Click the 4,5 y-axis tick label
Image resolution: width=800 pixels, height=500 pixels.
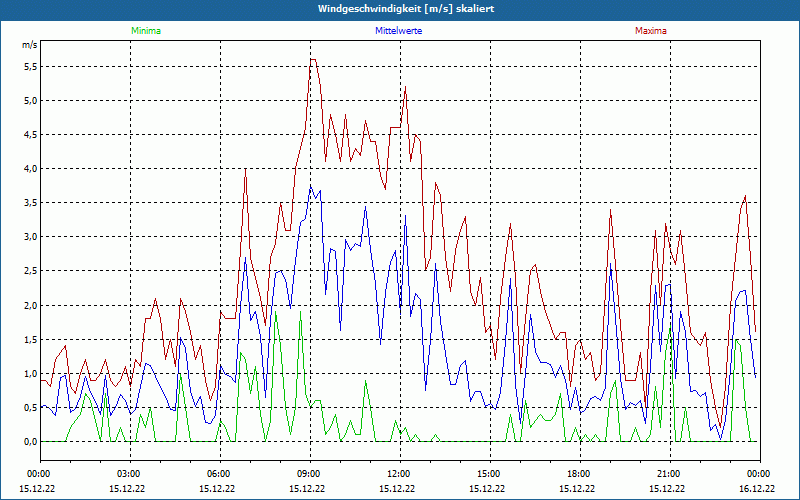click(30, 134)
